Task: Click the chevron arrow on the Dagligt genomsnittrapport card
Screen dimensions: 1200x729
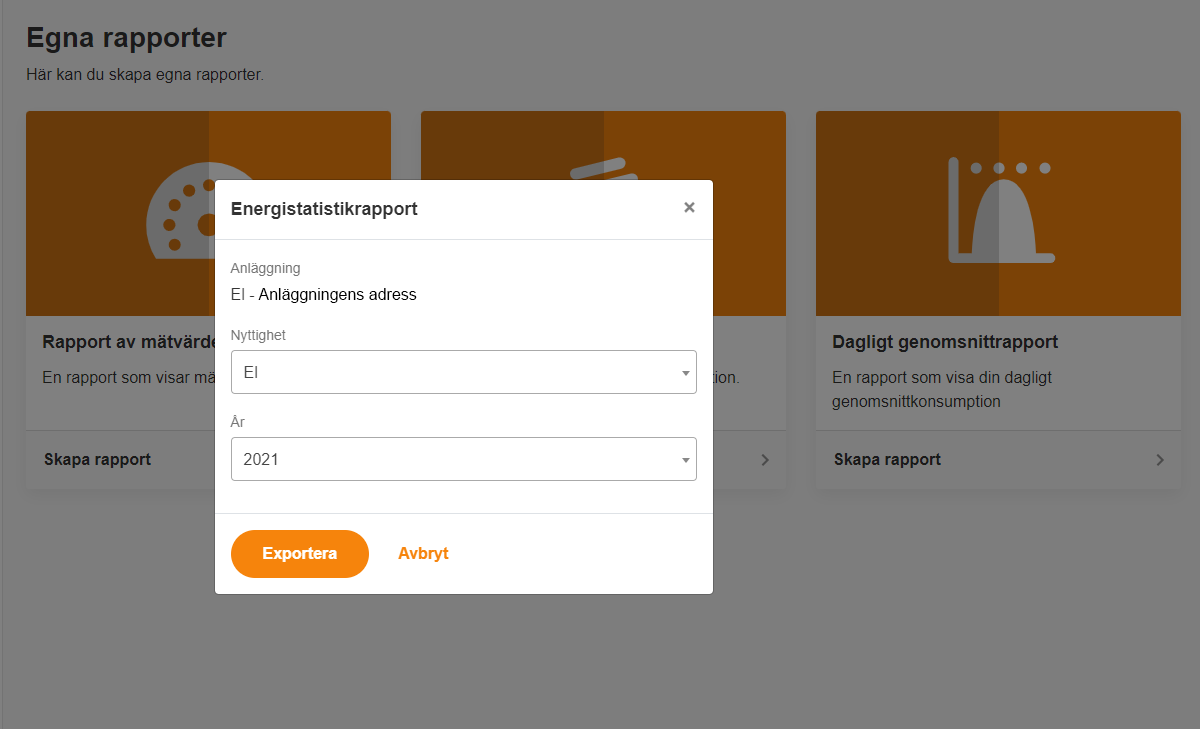Action: pyautogui.click(x=1160, y=460)
